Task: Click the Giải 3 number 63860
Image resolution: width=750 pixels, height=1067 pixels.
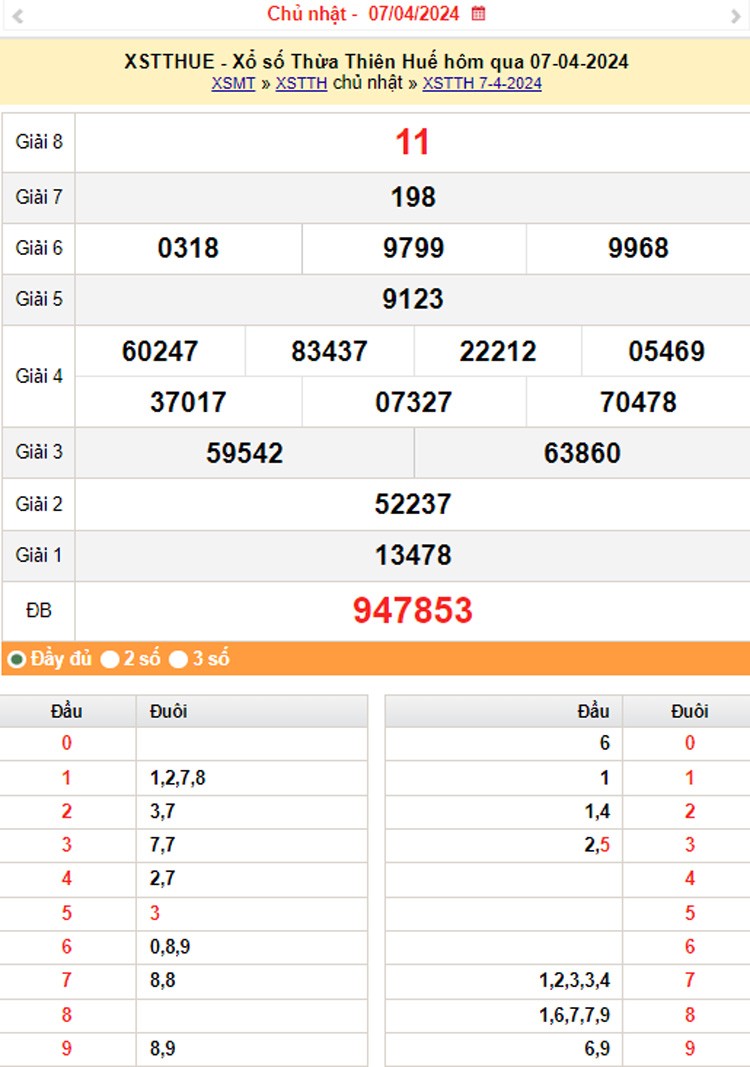Action: [582, 453]
